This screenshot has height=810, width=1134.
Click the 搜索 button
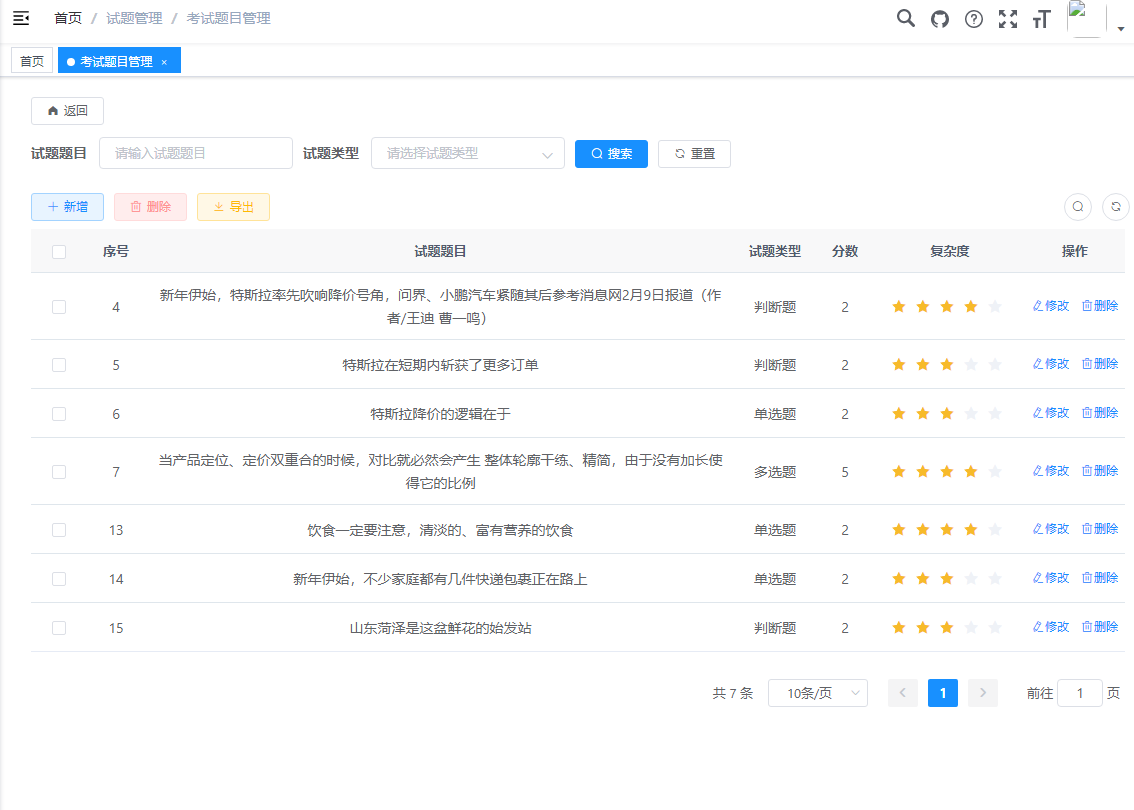coord(611,153)
